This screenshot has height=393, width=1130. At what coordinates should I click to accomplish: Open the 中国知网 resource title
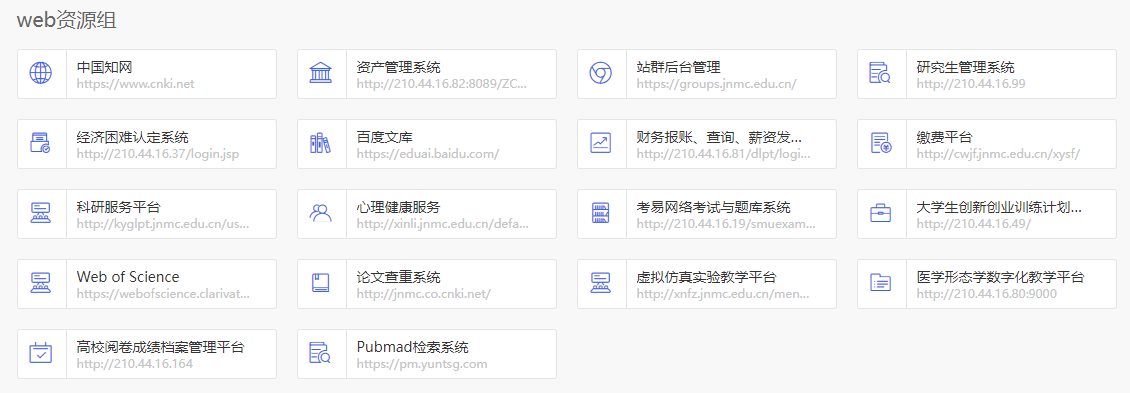[104, 67]
